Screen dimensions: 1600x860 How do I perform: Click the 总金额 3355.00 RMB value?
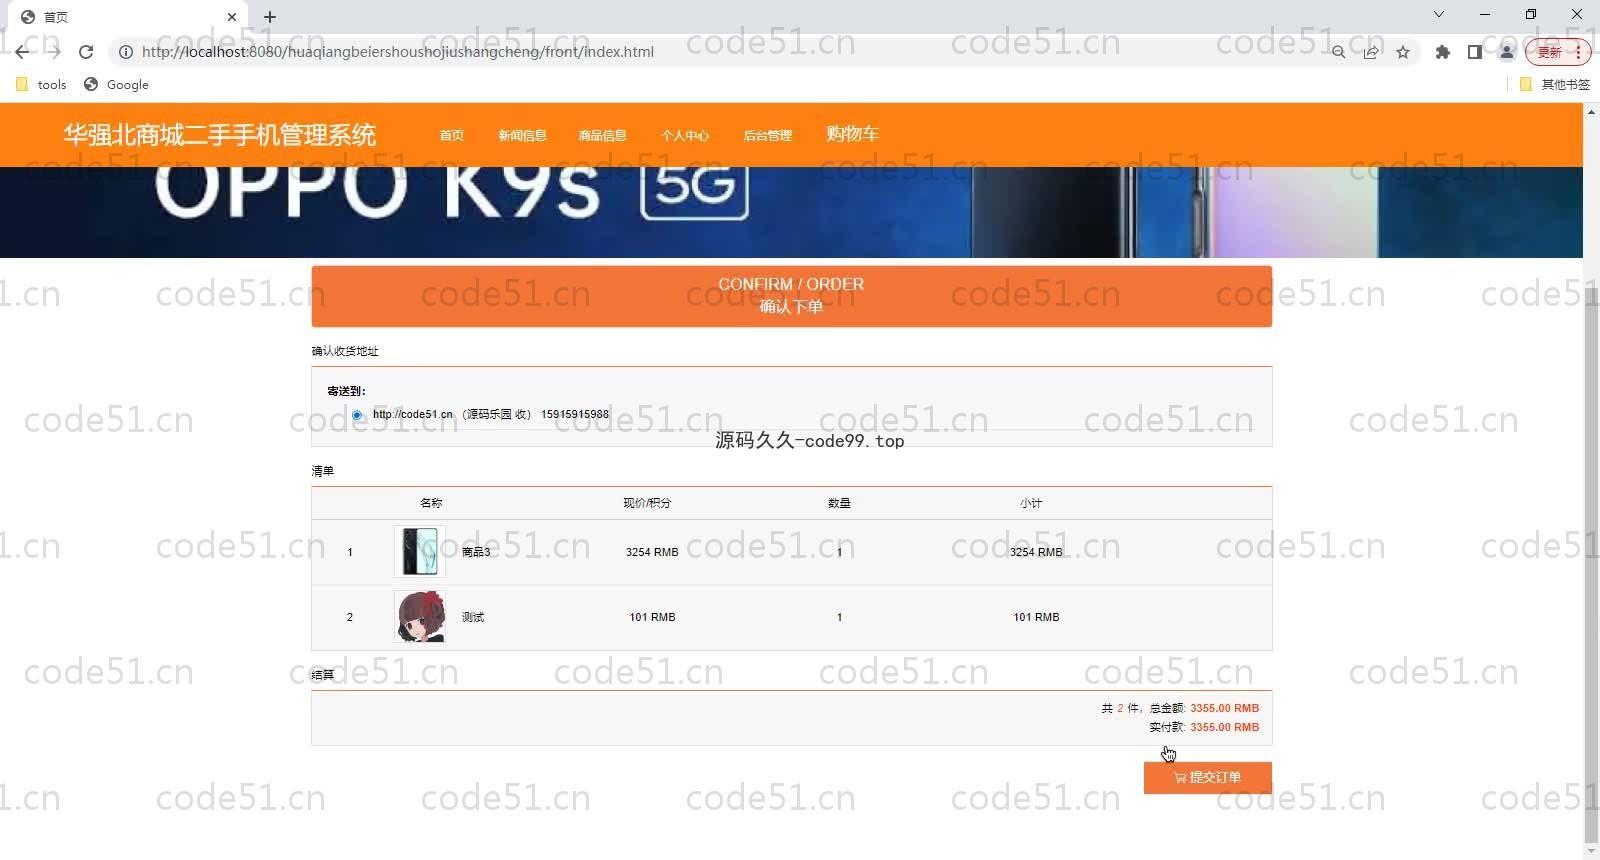(1224, 708)
